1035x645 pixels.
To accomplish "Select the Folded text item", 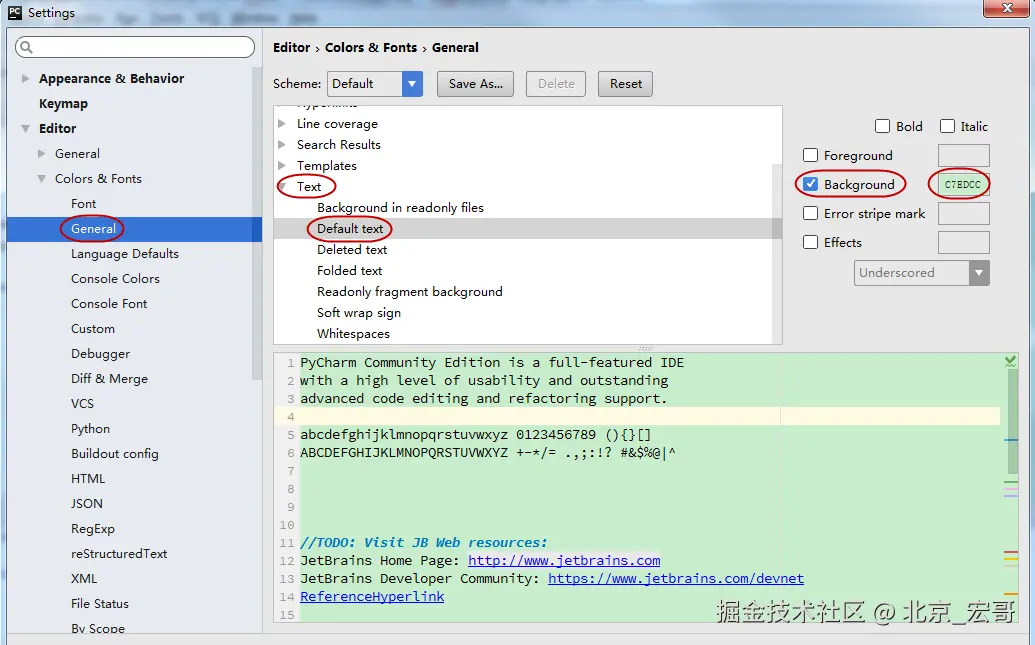I will 349,271.
